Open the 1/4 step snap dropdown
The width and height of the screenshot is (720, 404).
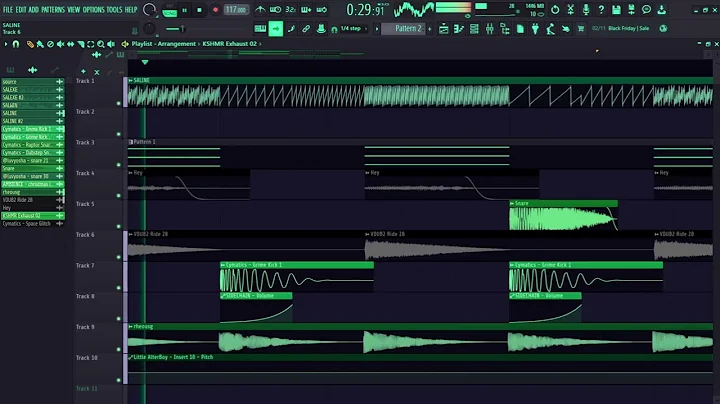click(x=354, y=28)
